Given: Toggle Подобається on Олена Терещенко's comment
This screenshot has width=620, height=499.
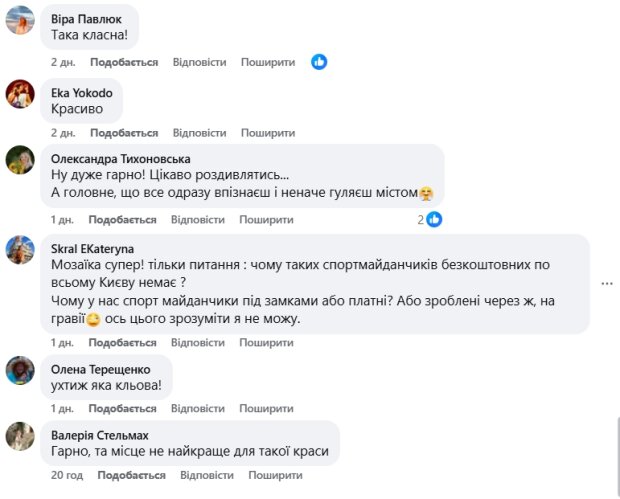Looking at the screenshot, I should click(x=124, y=409).
